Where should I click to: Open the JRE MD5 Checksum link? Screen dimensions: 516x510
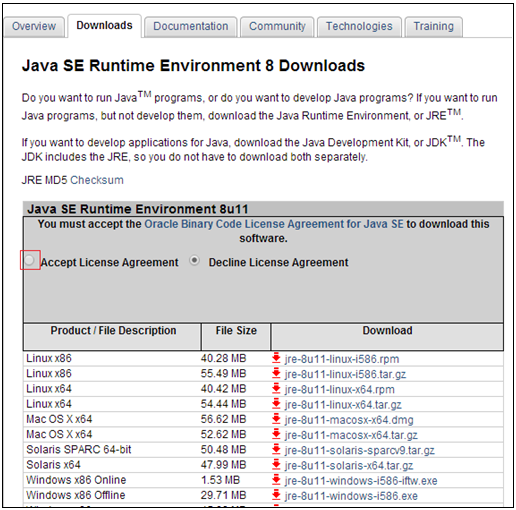97,180
